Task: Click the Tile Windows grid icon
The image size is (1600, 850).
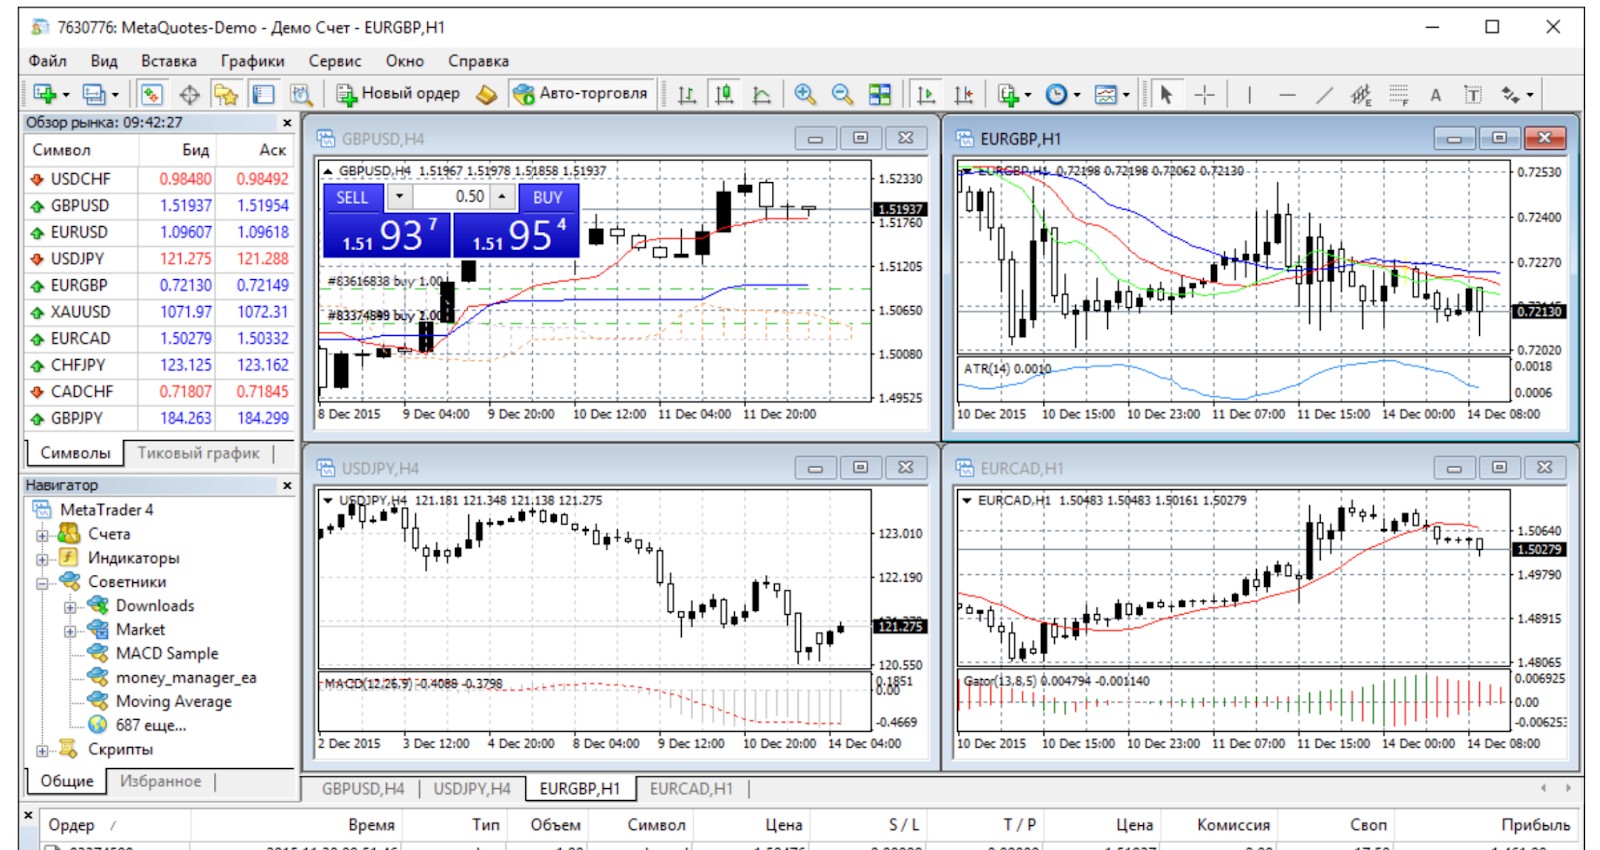Action: pos(880,94)
